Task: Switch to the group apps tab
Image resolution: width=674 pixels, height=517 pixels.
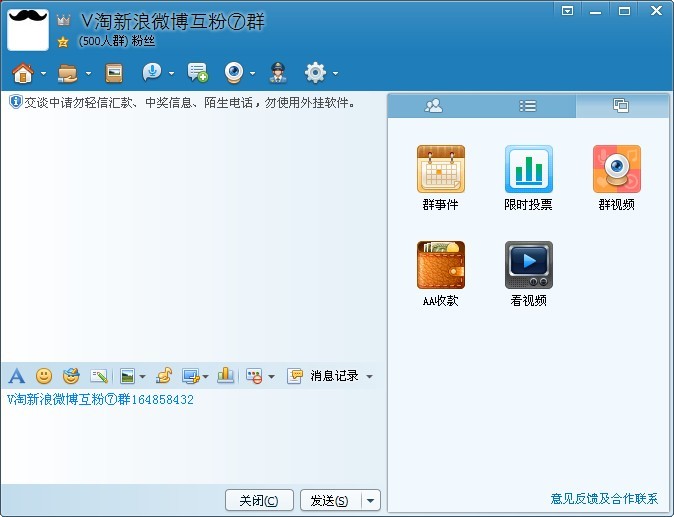Action: click(620, 105)
